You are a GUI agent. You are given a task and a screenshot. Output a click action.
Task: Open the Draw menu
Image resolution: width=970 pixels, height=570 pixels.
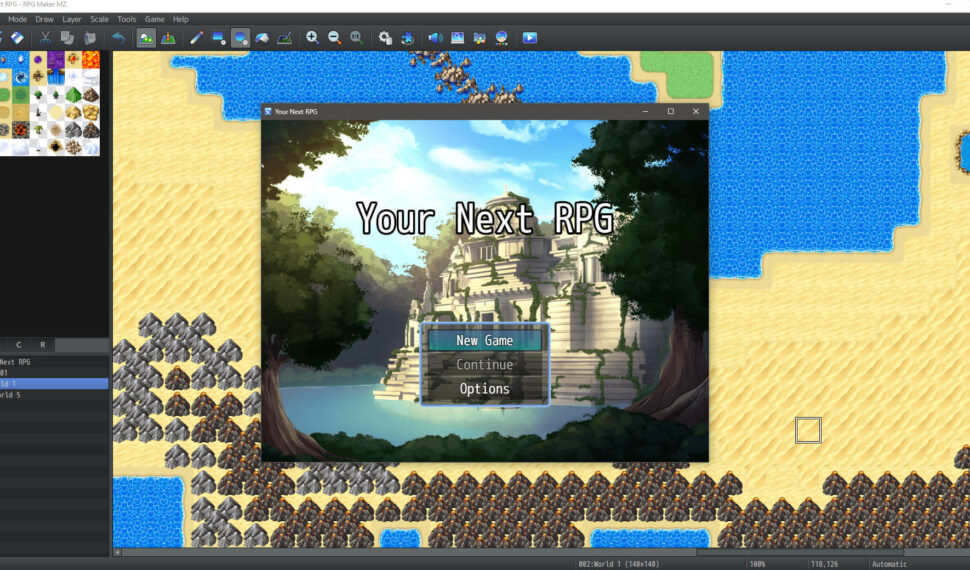click(45, 19)
